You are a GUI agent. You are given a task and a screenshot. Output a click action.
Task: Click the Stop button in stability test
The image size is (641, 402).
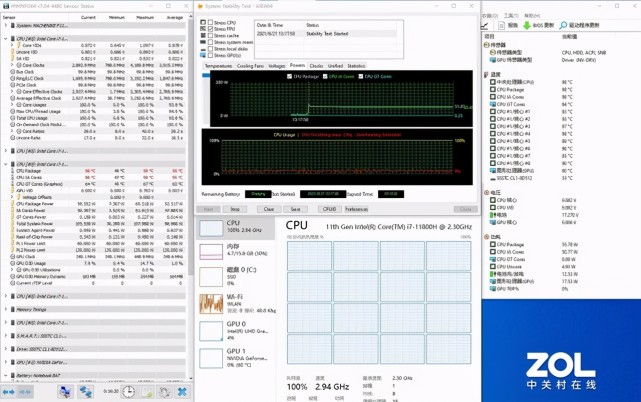tap(235, 209)
